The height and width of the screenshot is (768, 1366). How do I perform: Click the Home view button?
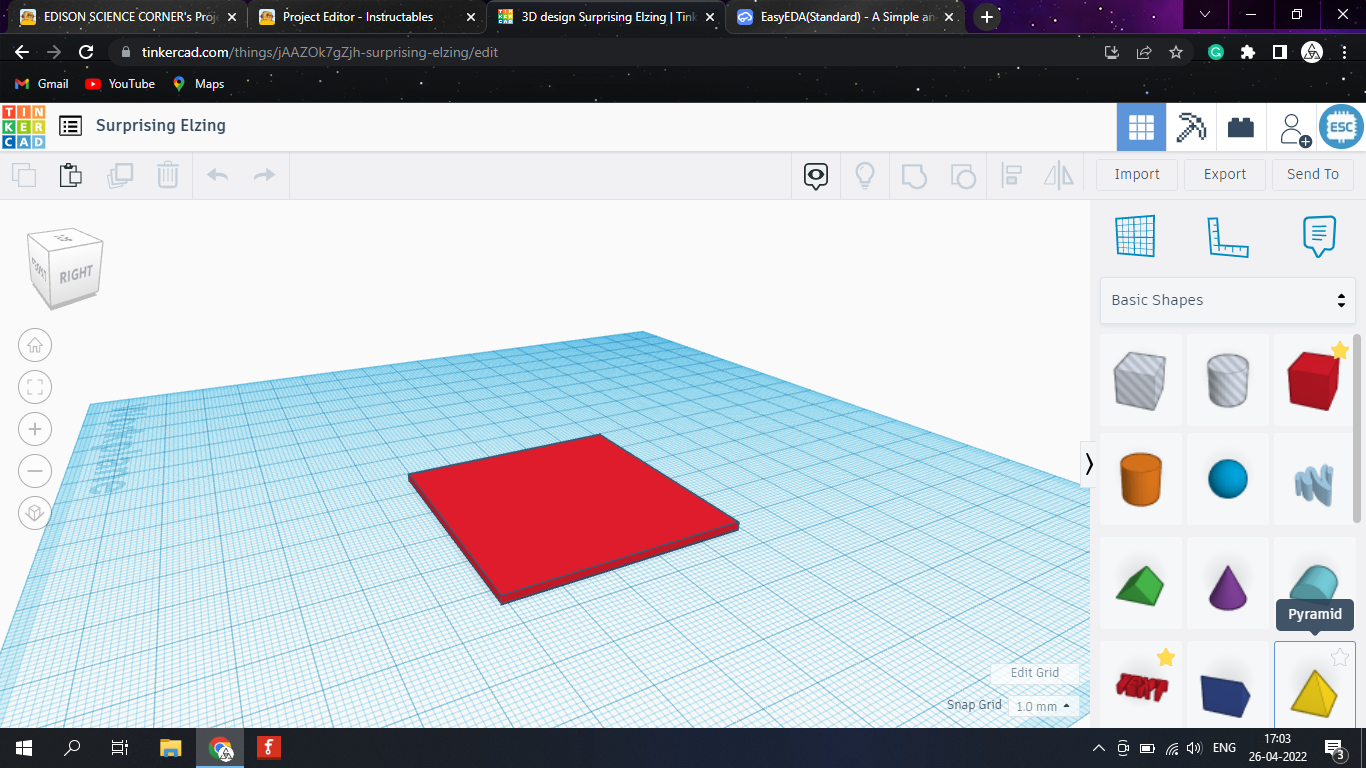click(x=35, y=346)
